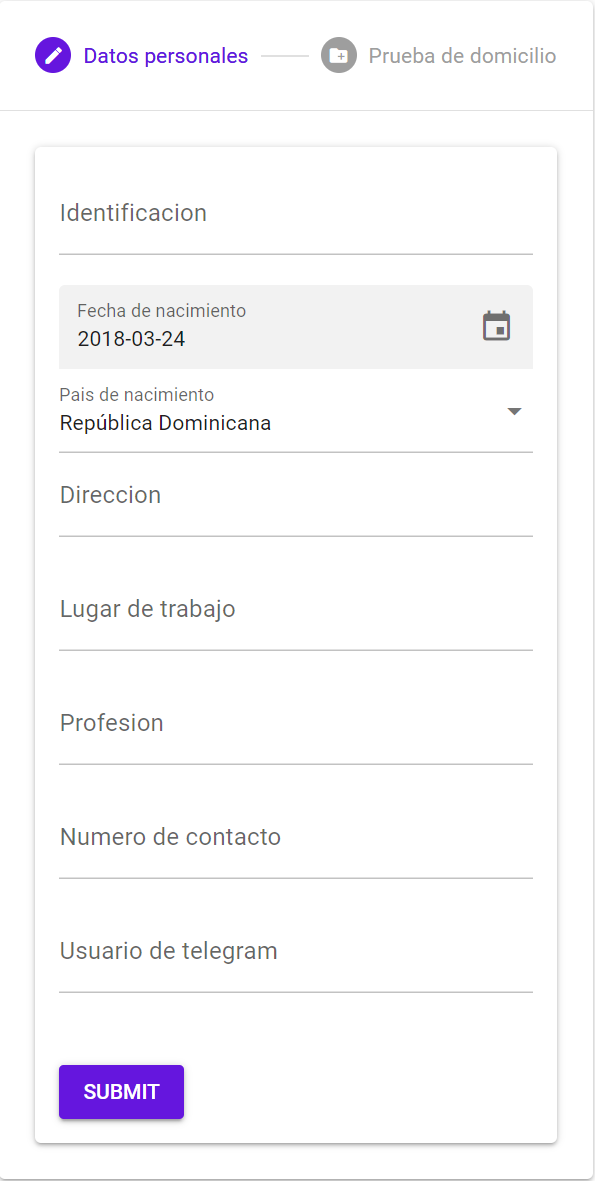The width and height of the screenshot is (595, 1181).
Task: Focus the Direccion text field
Action: coord(296,499)
